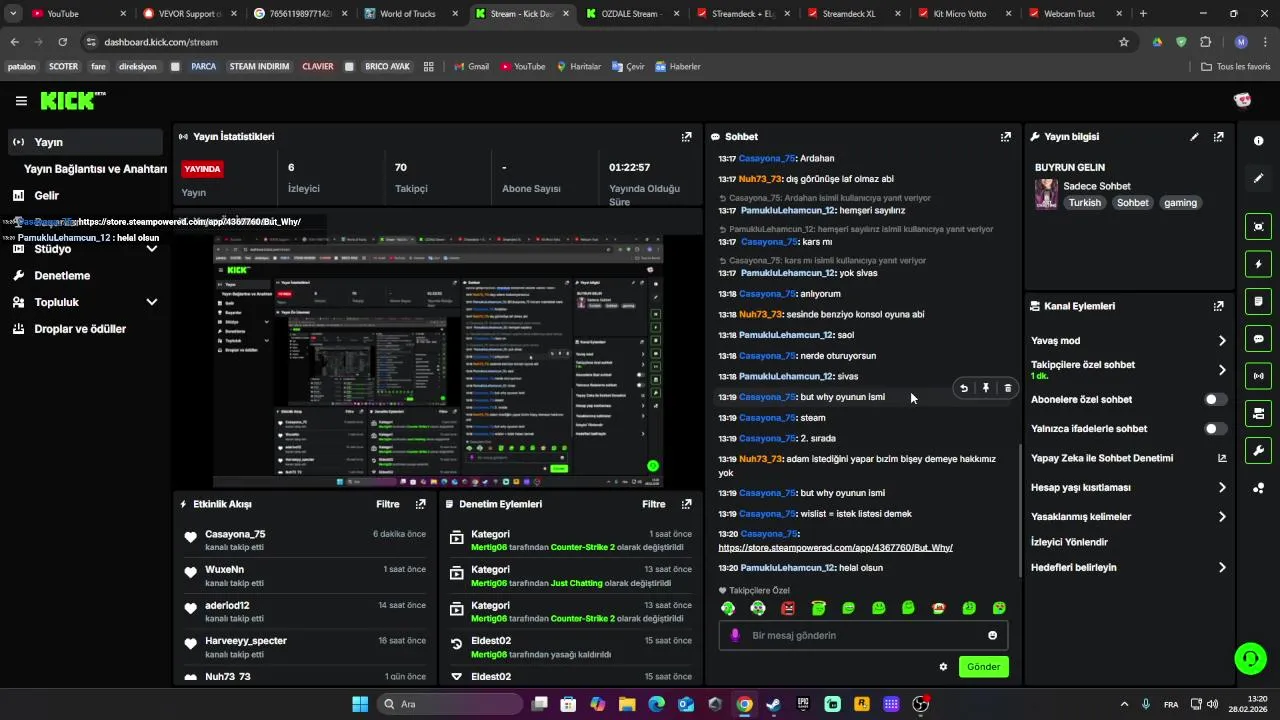Toggle the chat bubble widget icon
The image size is (1280, 720).
click(x=1258, y=339)
